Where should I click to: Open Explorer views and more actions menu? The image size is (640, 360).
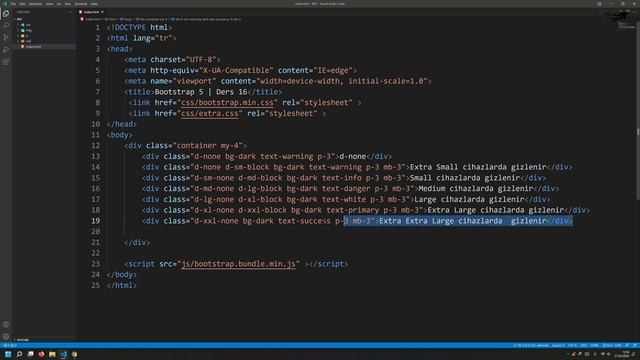pos(70,12)
